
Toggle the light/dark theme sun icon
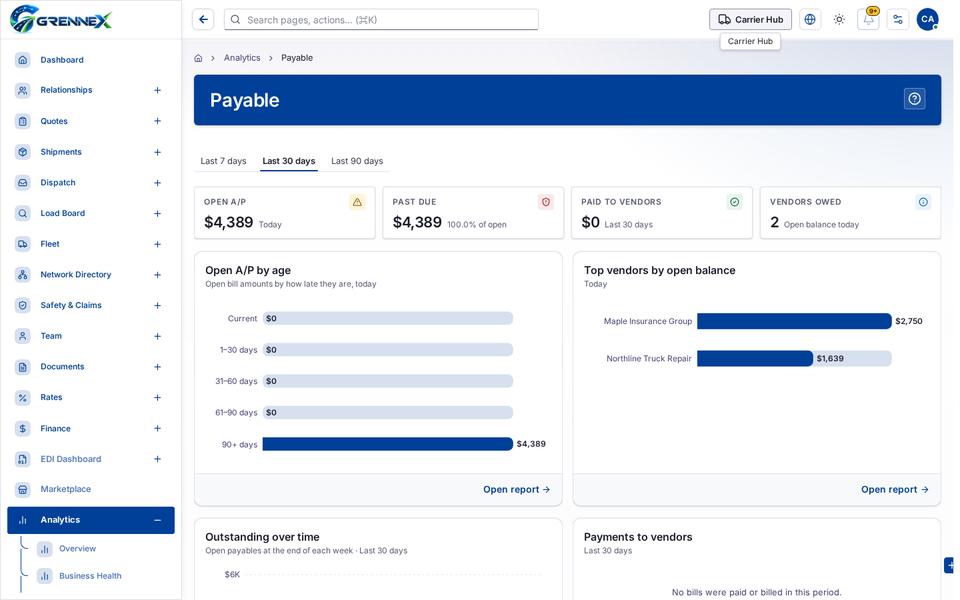click(839, 20)
